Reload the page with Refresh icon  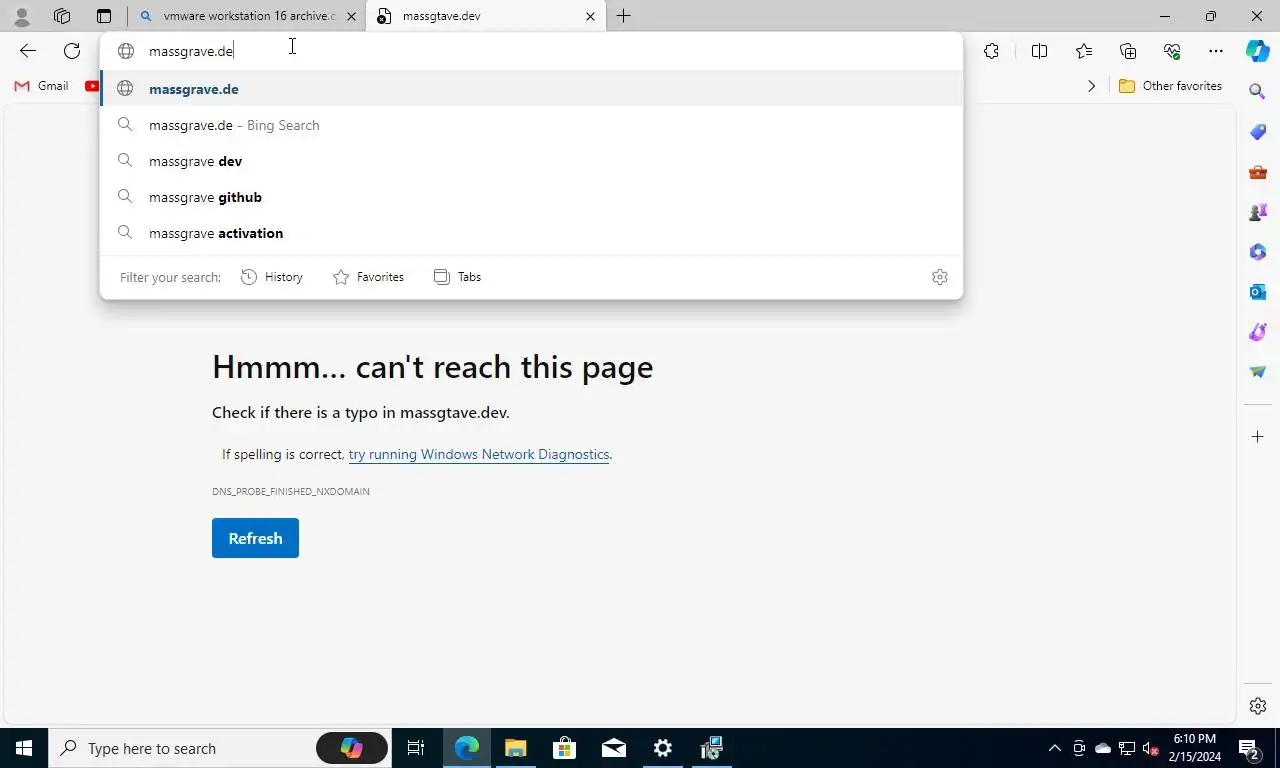pyautogui.click(x=72, y=51)
